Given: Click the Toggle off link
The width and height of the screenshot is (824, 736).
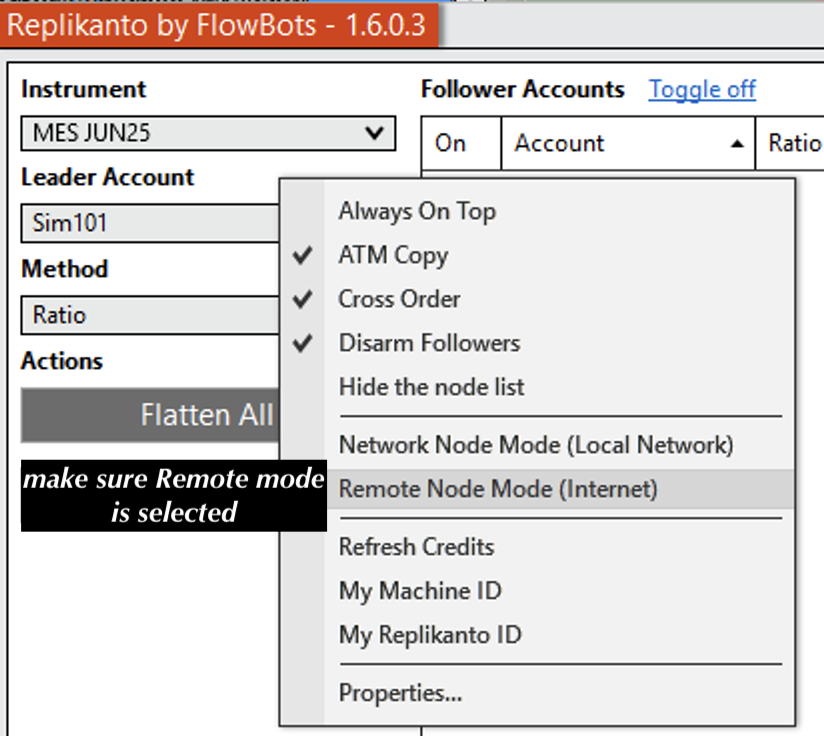Looking at the screenshot, I should pos(702,89).
